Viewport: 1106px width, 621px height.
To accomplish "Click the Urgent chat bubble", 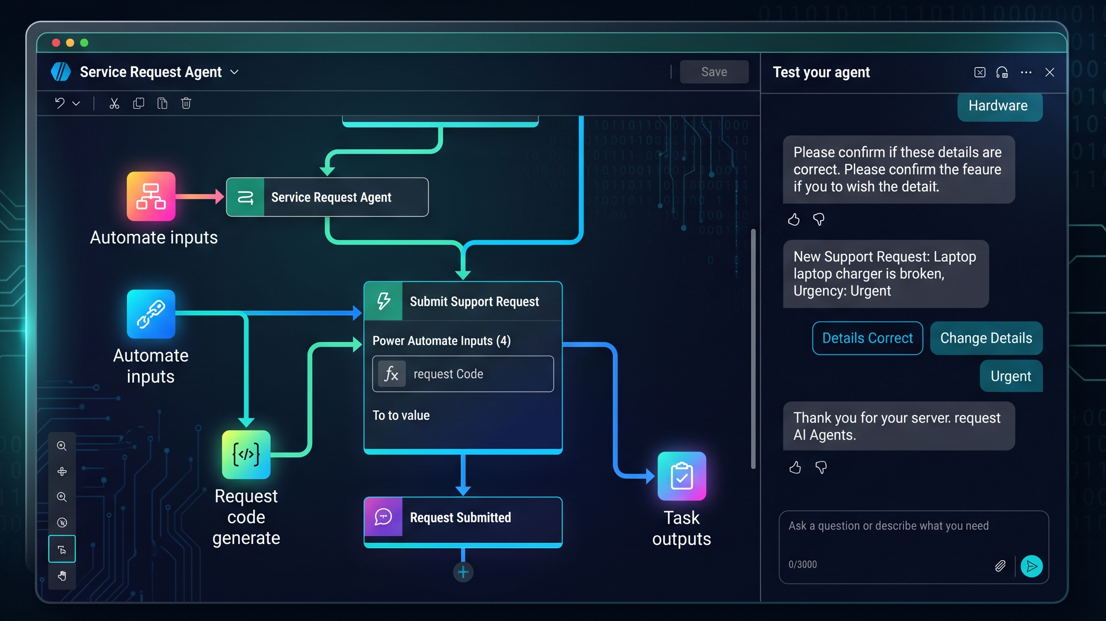I will click(1011, 376).
